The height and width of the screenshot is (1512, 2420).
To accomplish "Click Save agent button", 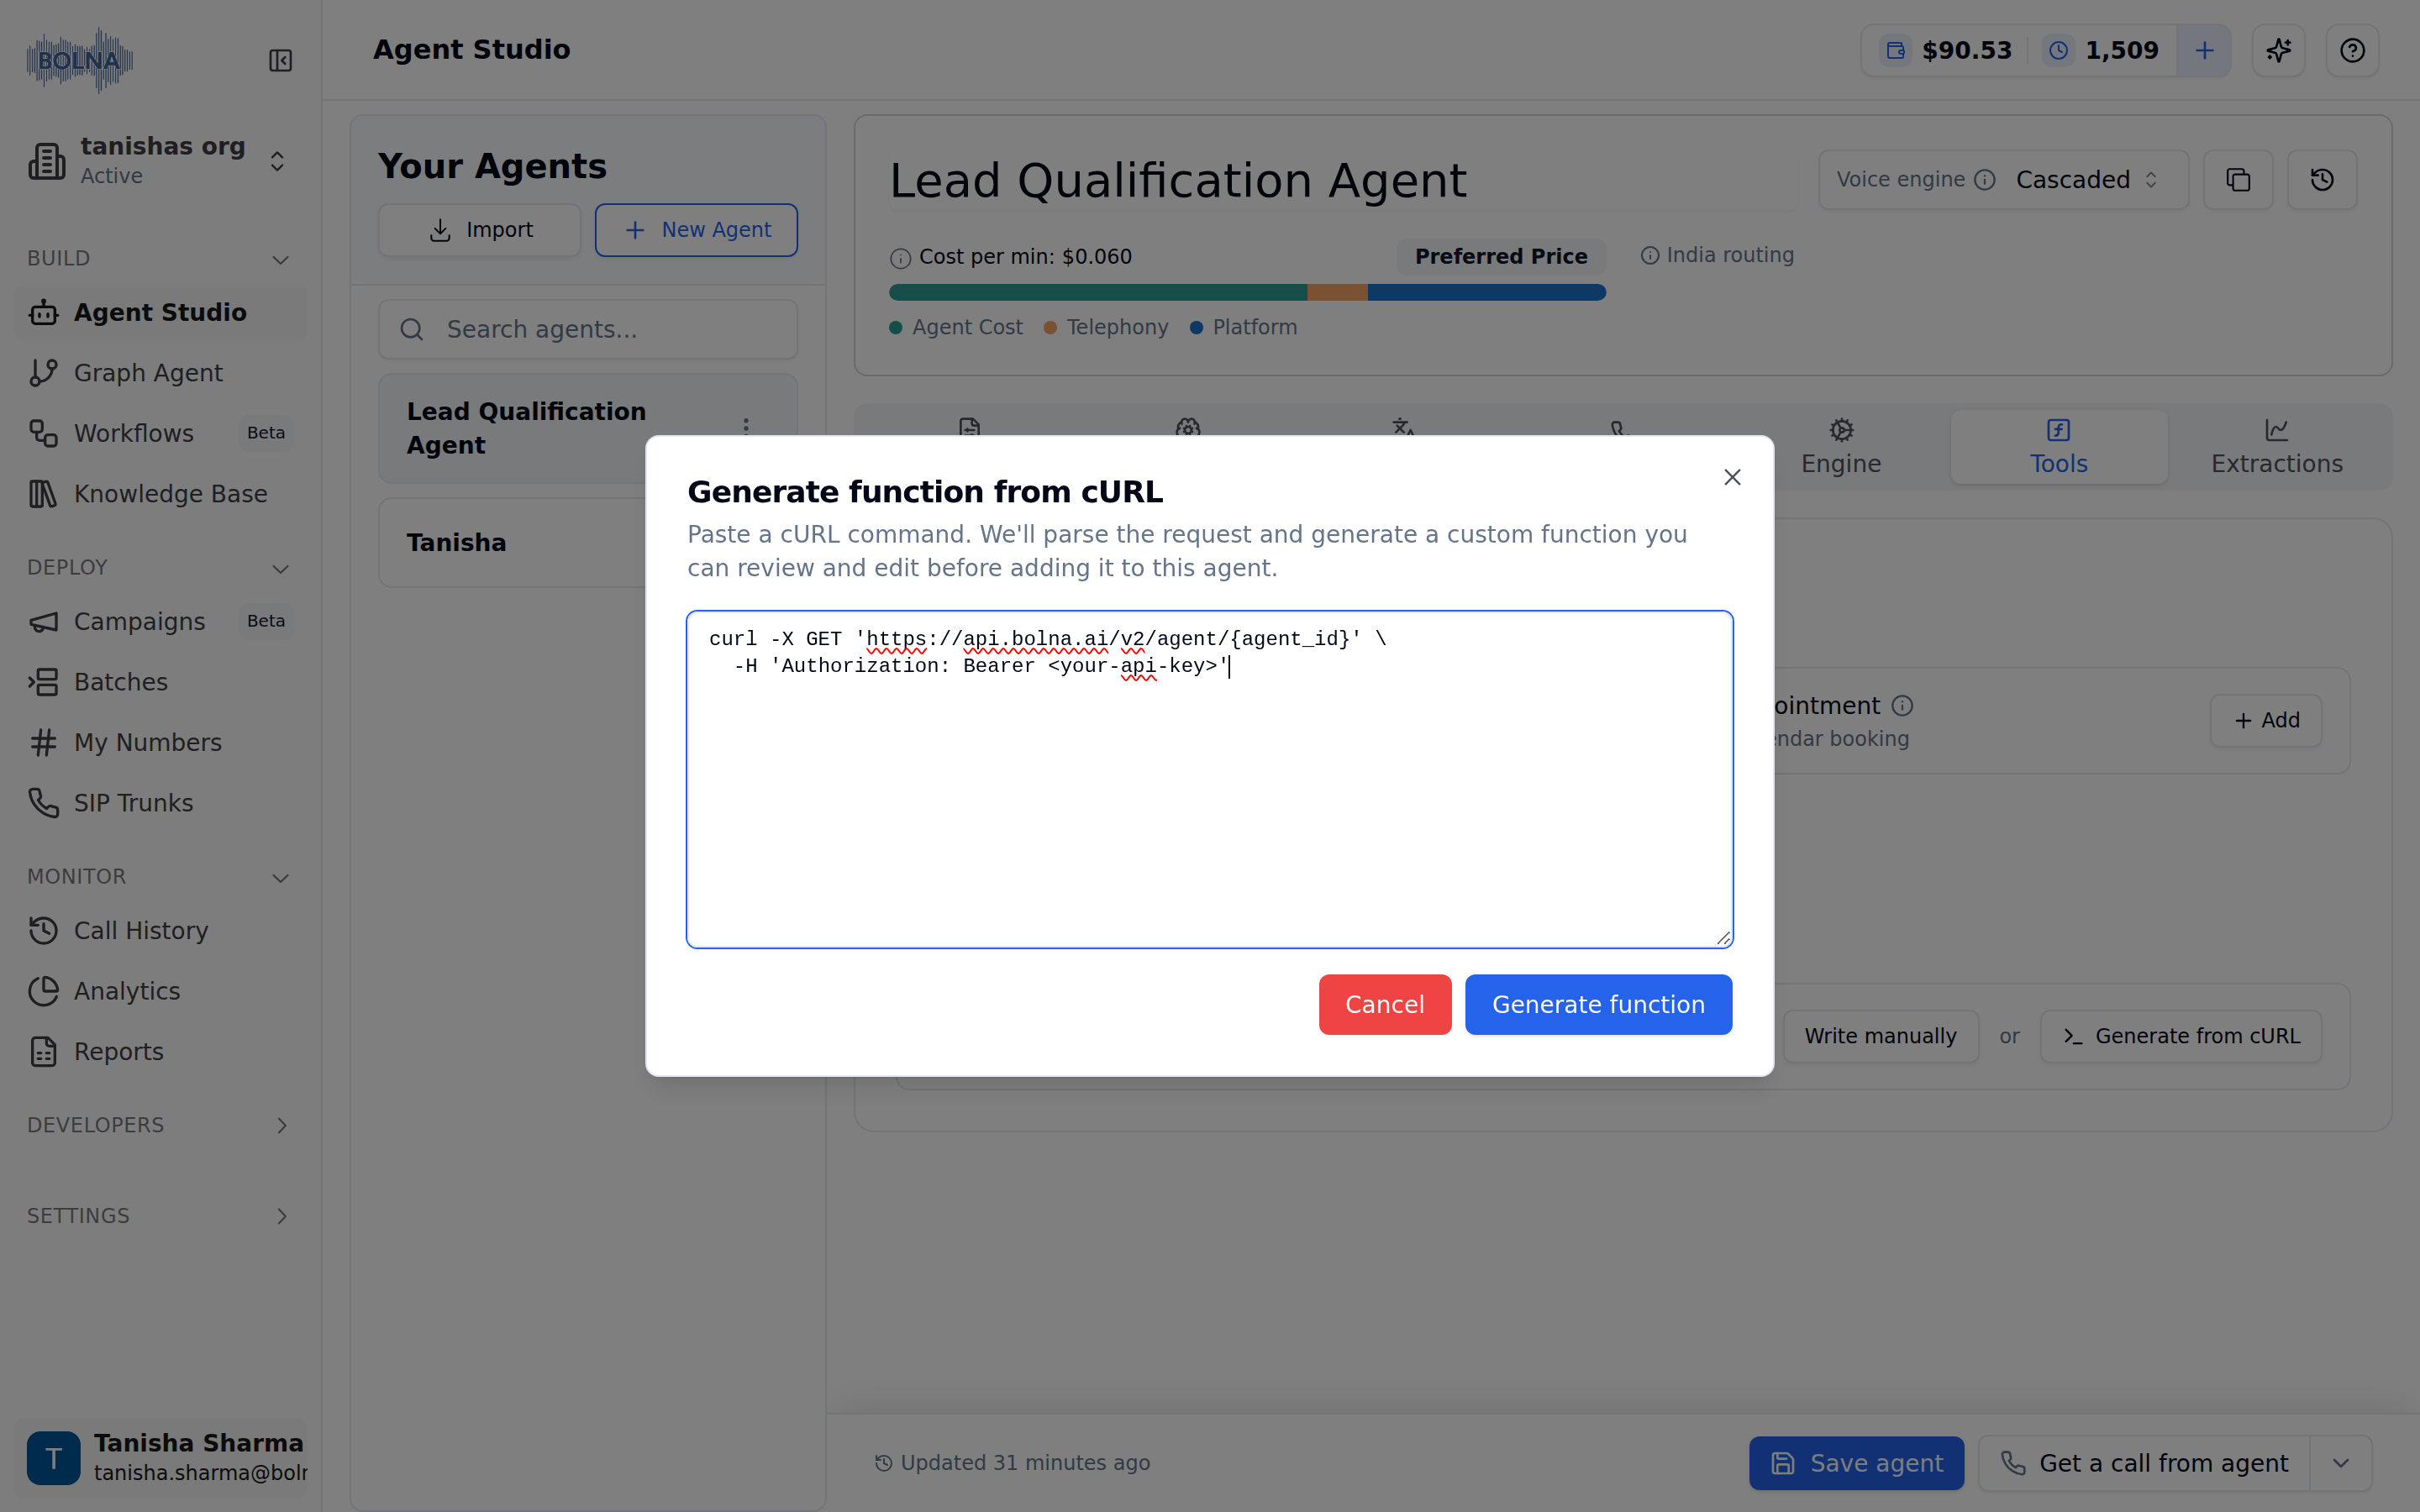I will point(1856,1463).
